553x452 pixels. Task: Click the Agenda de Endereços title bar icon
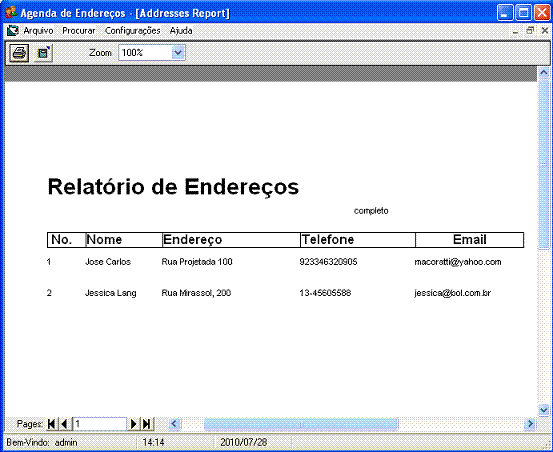(11, 12)
